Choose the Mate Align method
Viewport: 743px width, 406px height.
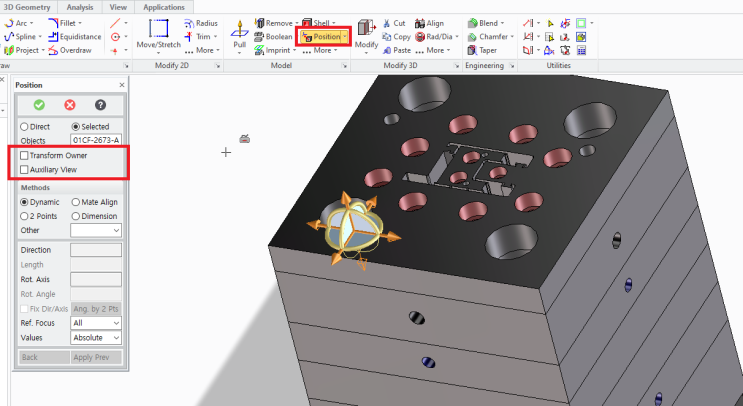point(95,202)
